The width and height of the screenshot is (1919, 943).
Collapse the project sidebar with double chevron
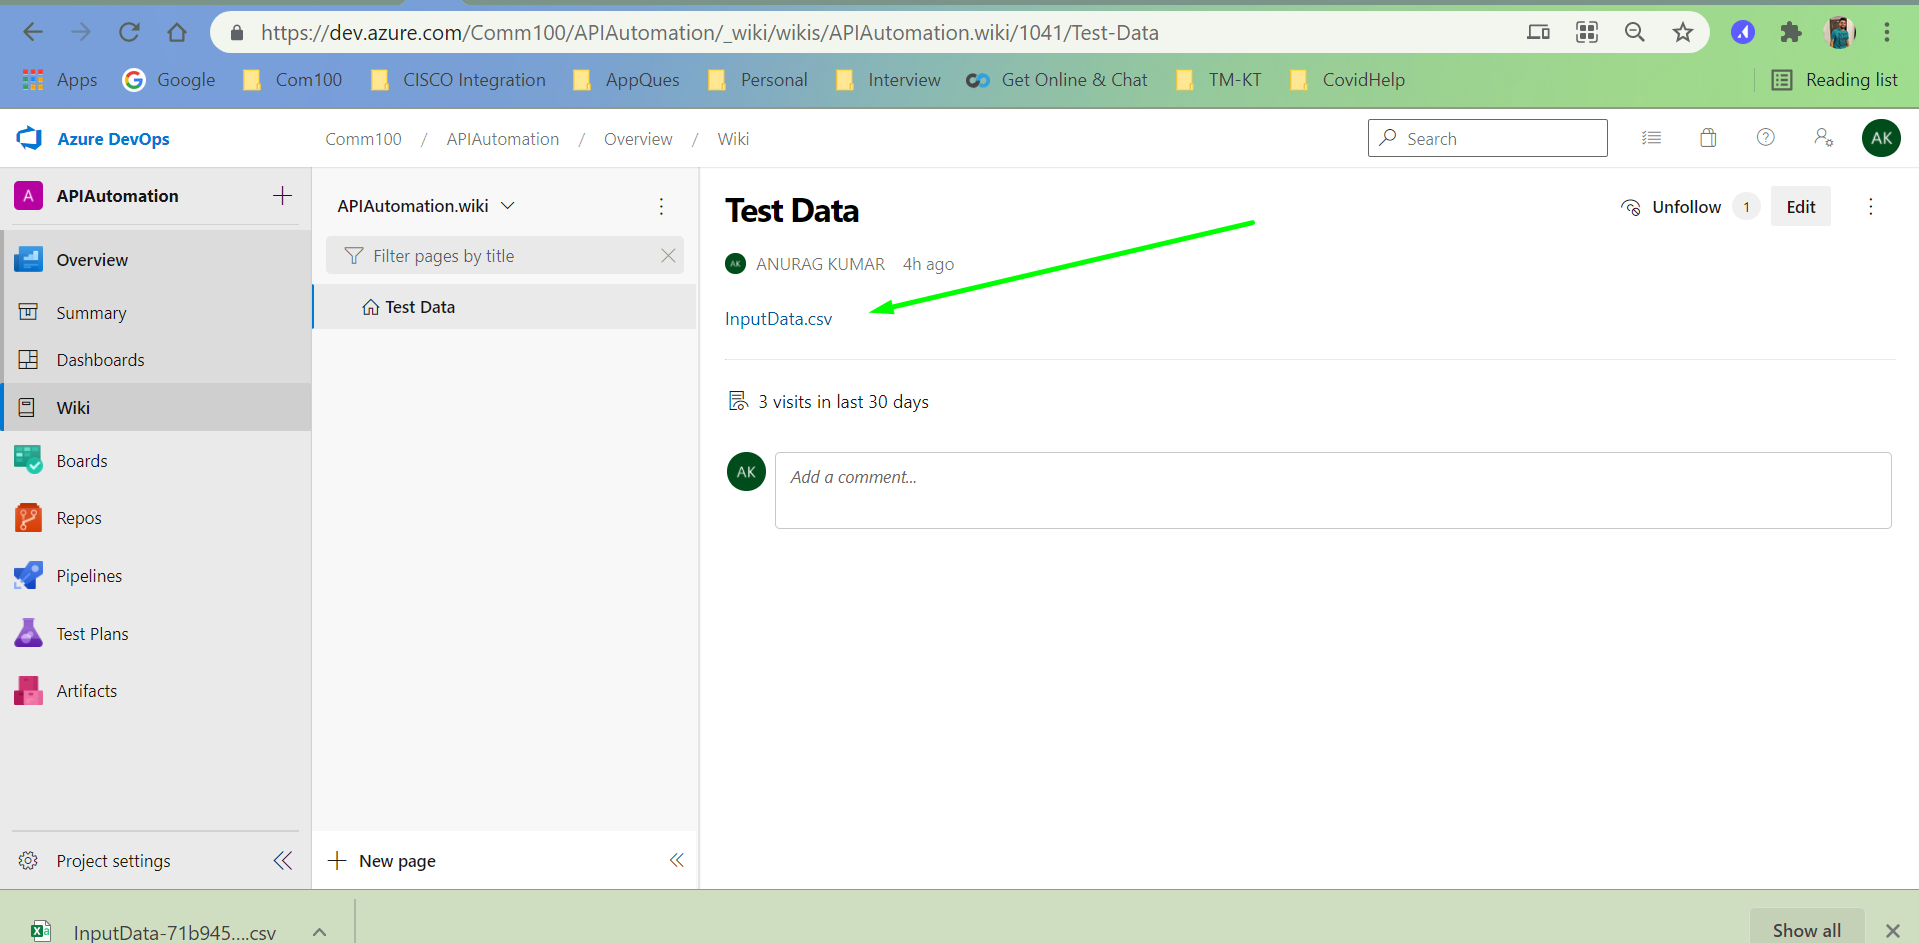(282, 860)
